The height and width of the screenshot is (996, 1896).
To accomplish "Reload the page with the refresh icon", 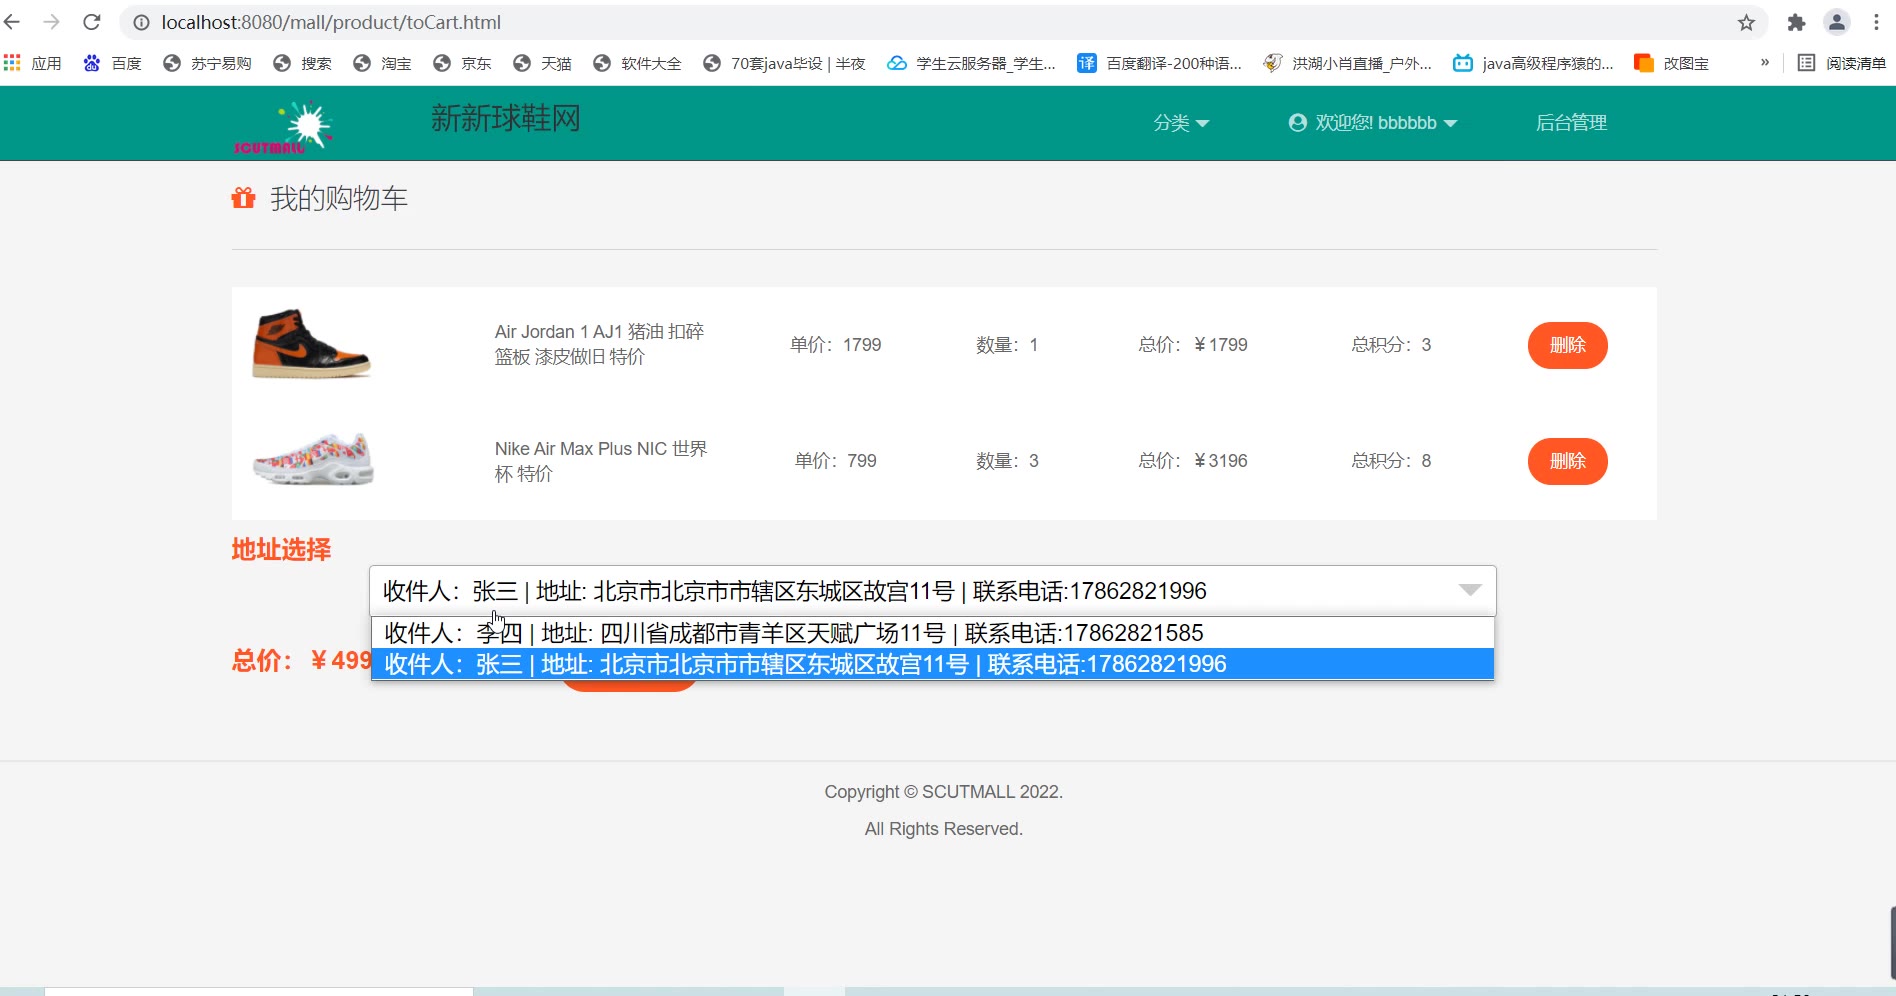I will click(92, 22).
